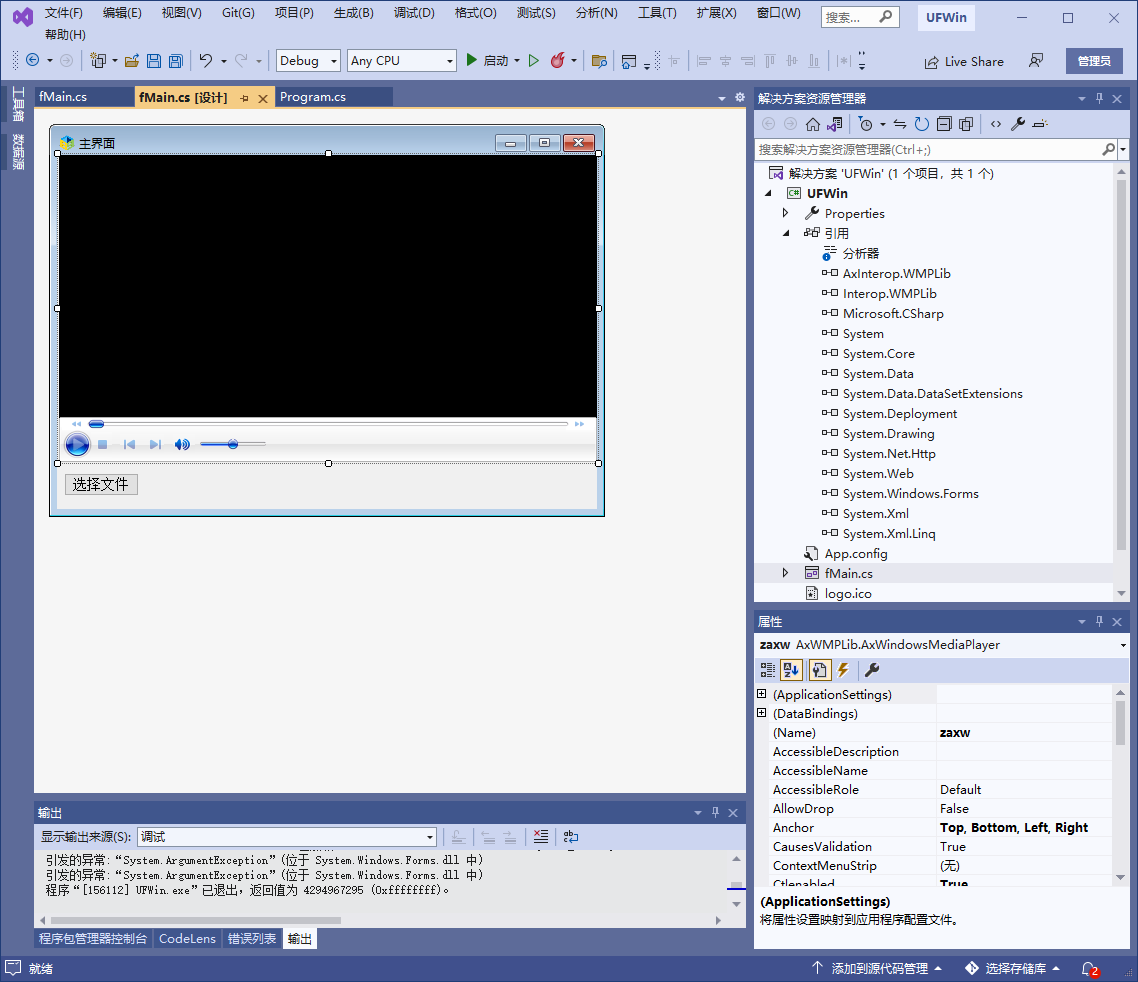Open Properties wrench icon in Solution Explorer toolbar
This screenshot has width=1138, height=982.
[1018, 124]
